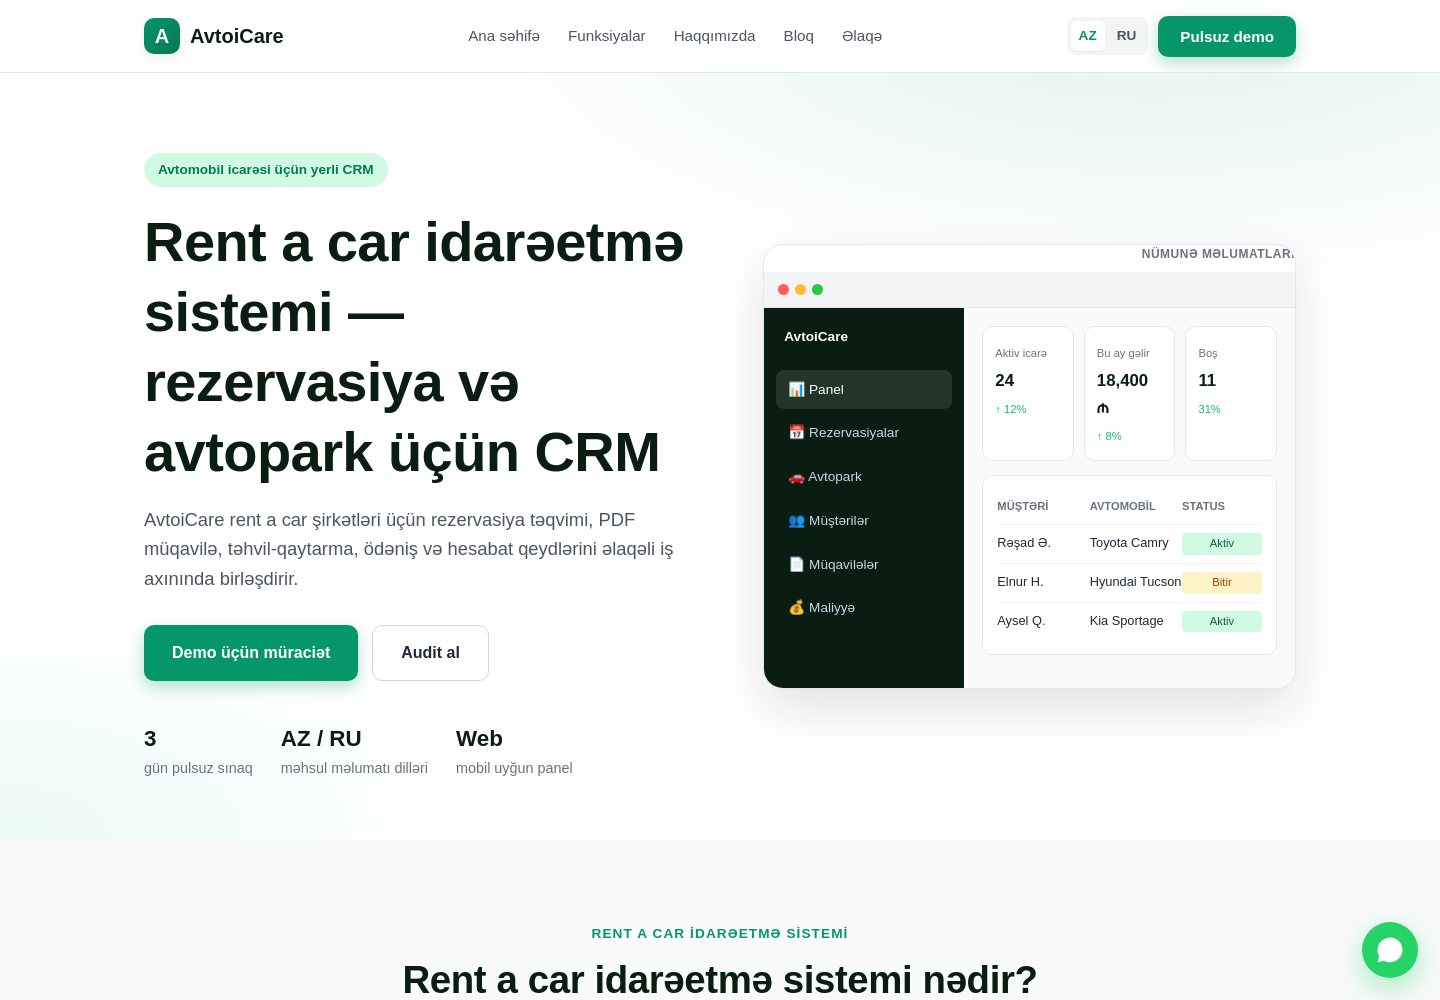Click the Bu ay gəlir 18,400 card
Screen dimensions: 1440x1000
[x=1129, y=393]
